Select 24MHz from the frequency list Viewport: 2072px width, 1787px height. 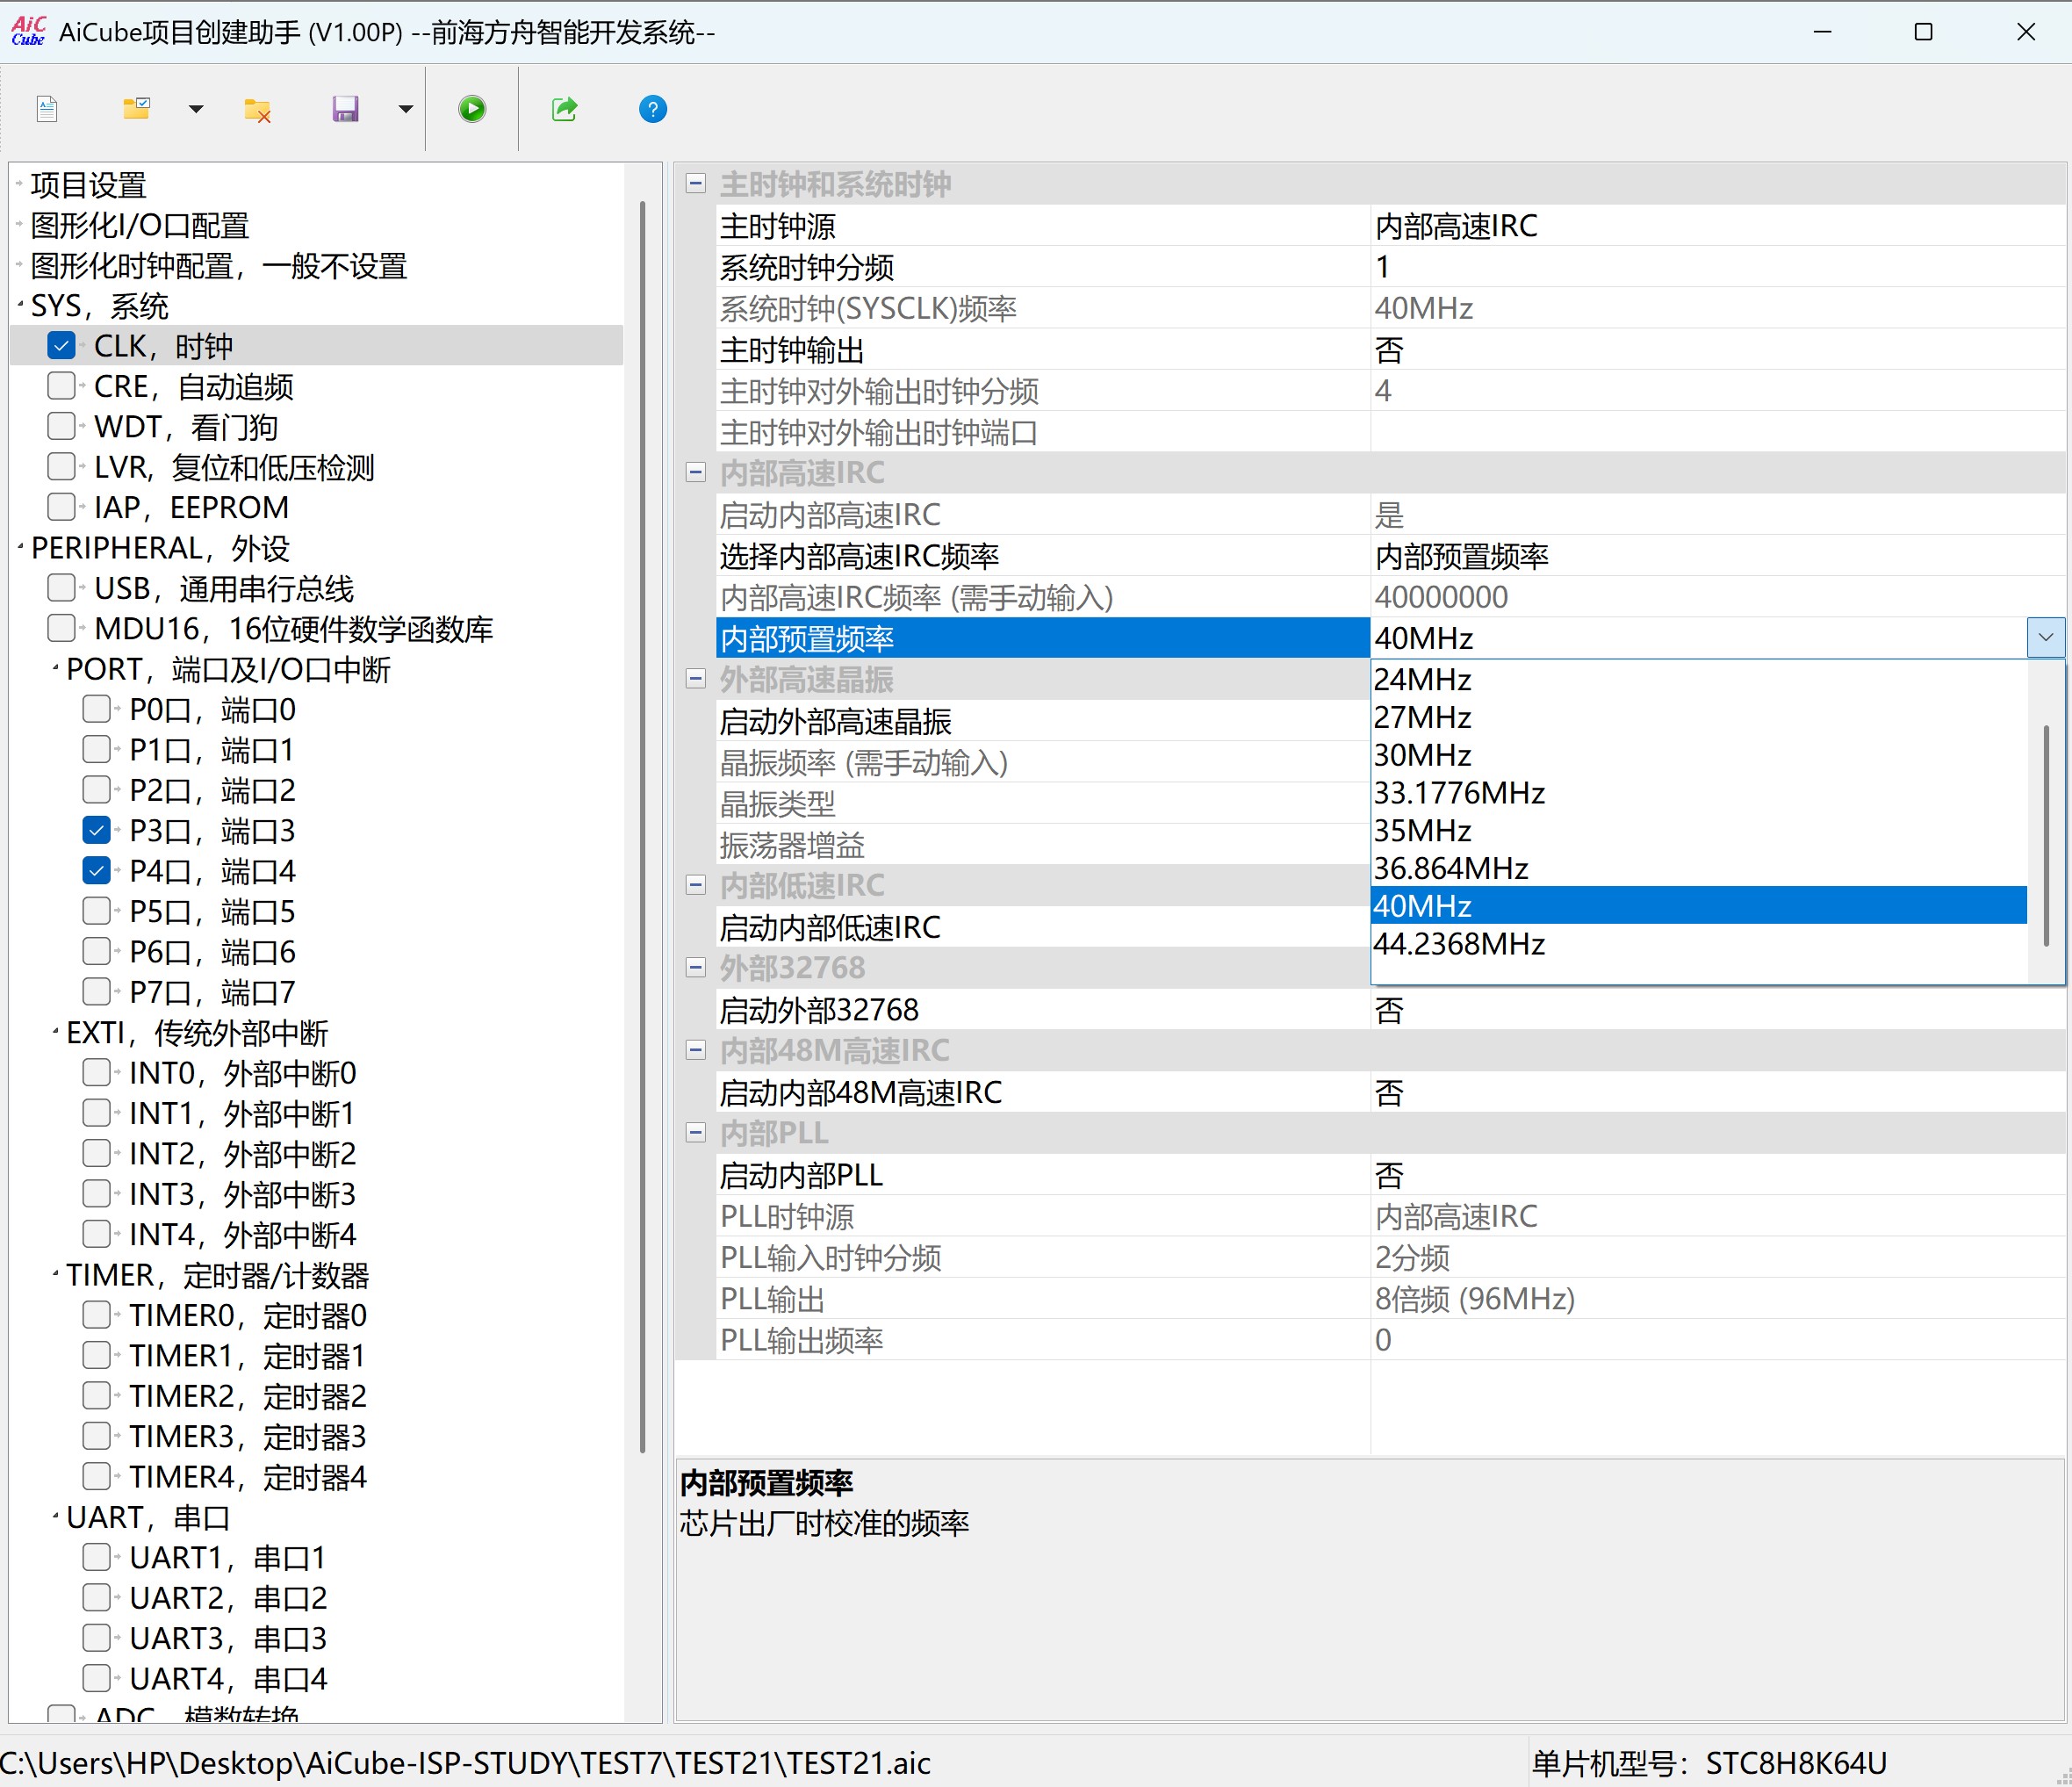(1698, 680)
